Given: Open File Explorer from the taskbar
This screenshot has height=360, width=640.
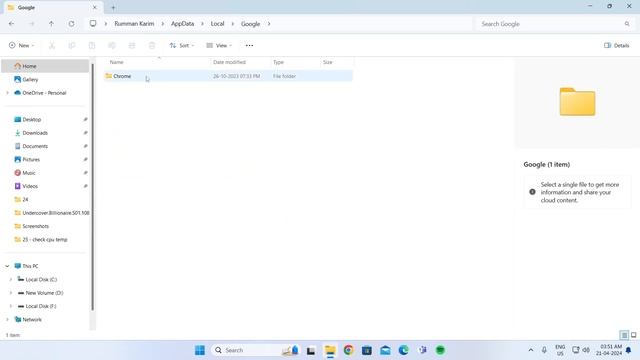Looking at the screenshot, I should [x=330, y=350].
